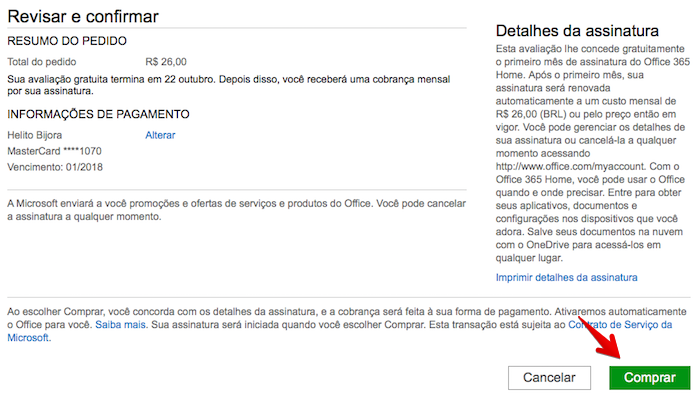Image resolution: width=695 pixels, height=395 pixels.
Task: Click the MasterCard ****1070 card text
Action: (x=55, y=151)
